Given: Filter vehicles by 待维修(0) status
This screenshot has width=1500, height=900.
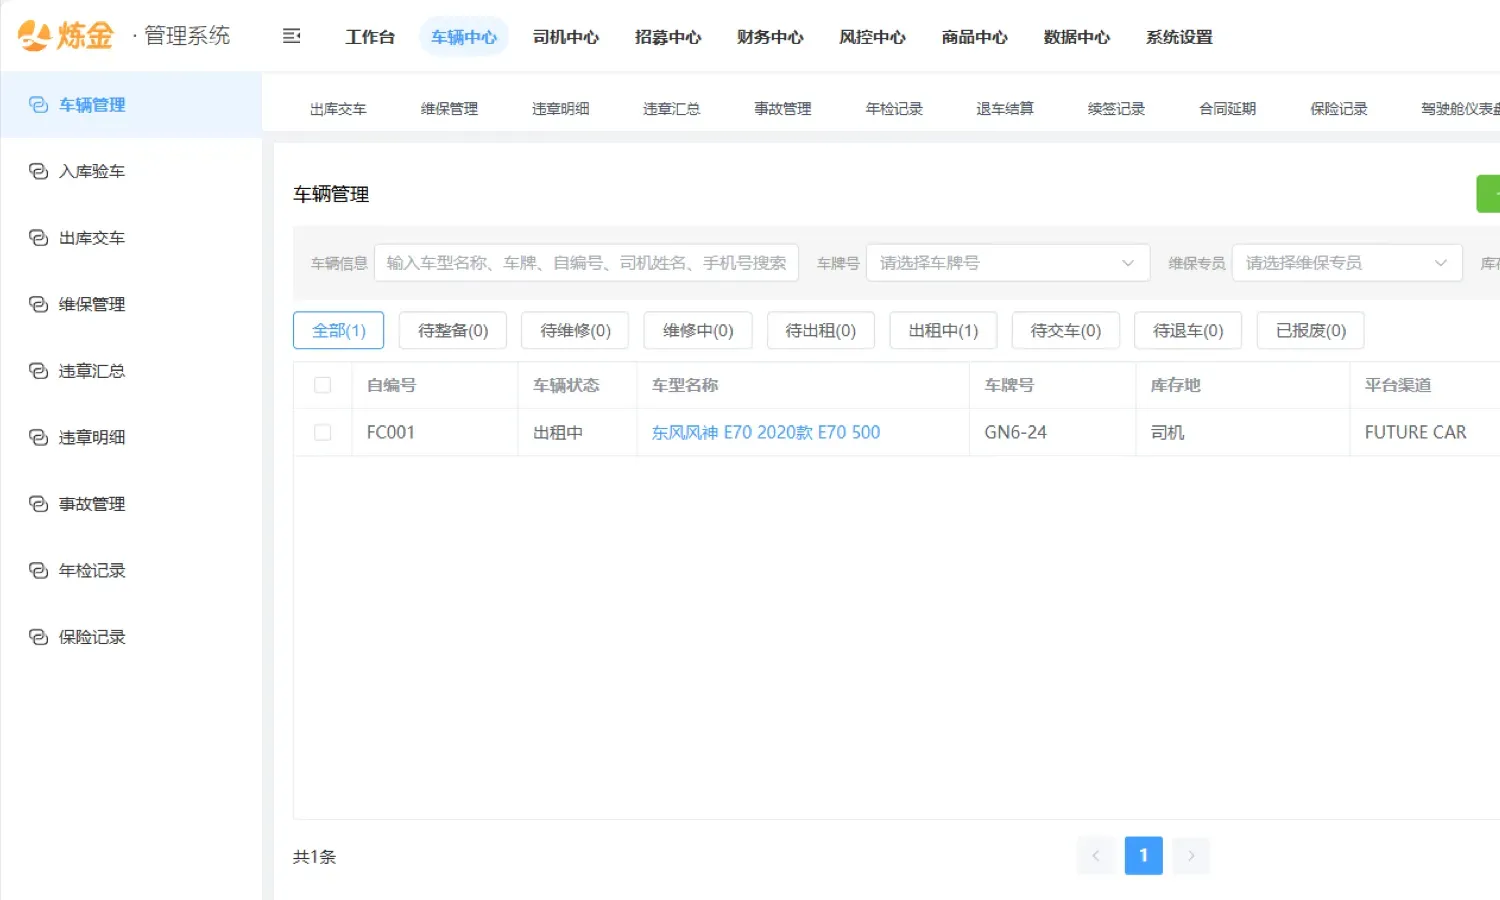Looking at the screenshot, I should 575,331.
